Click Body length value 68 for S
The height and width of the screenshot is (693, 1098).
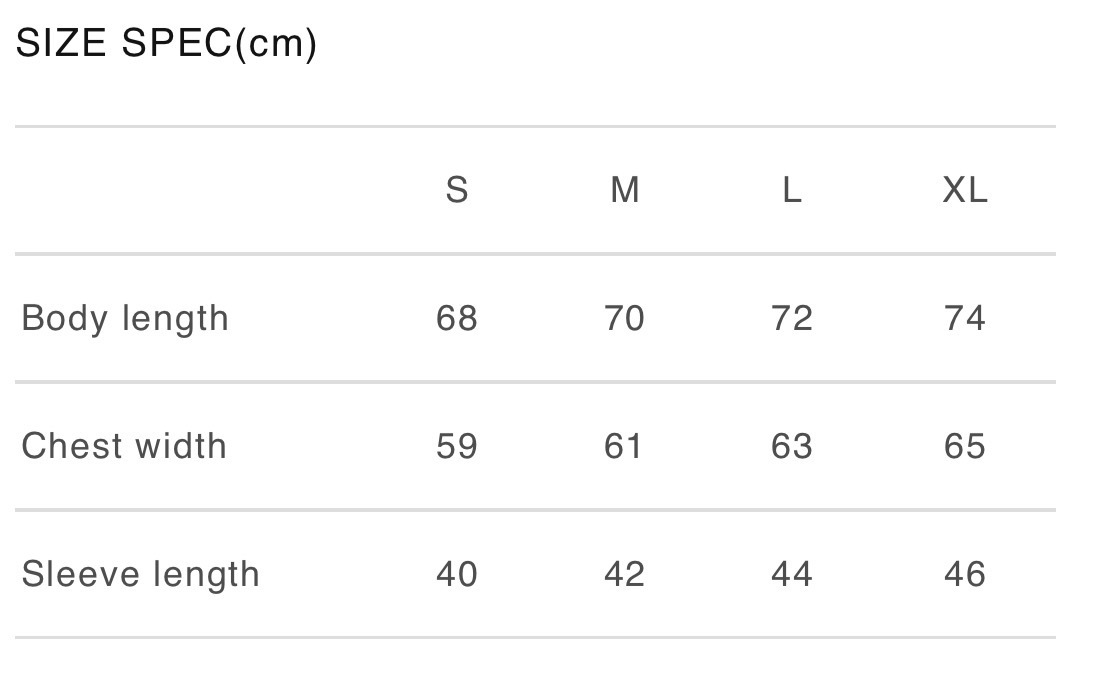(457, 318)
